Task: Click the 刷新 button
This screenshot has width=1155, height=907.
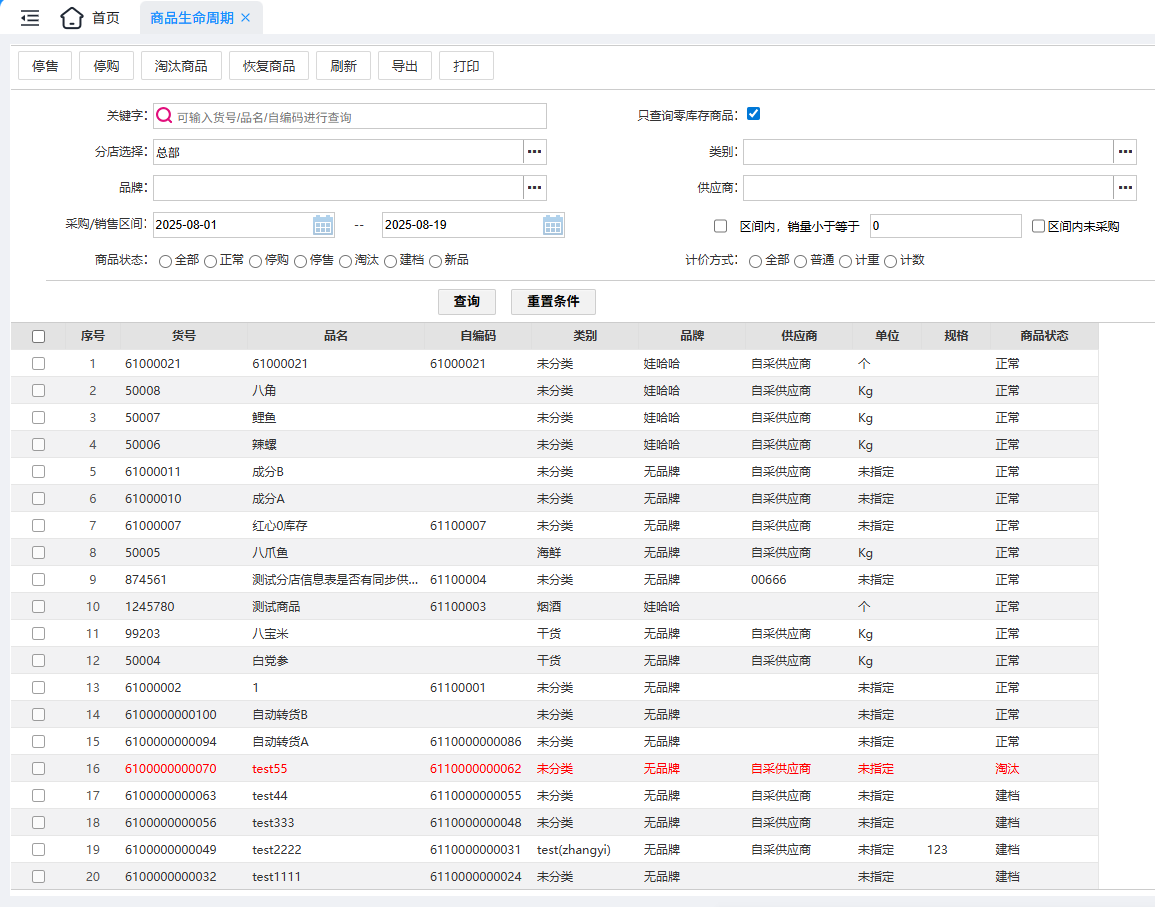Action: (343, 66)
